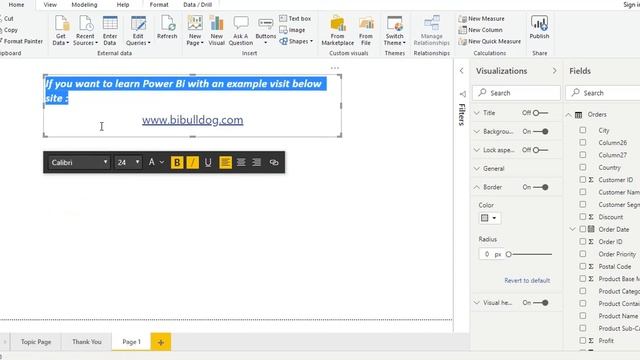640x360 pixels.
Task: Open the Help ribbon tab
Action: pos(123,4)
